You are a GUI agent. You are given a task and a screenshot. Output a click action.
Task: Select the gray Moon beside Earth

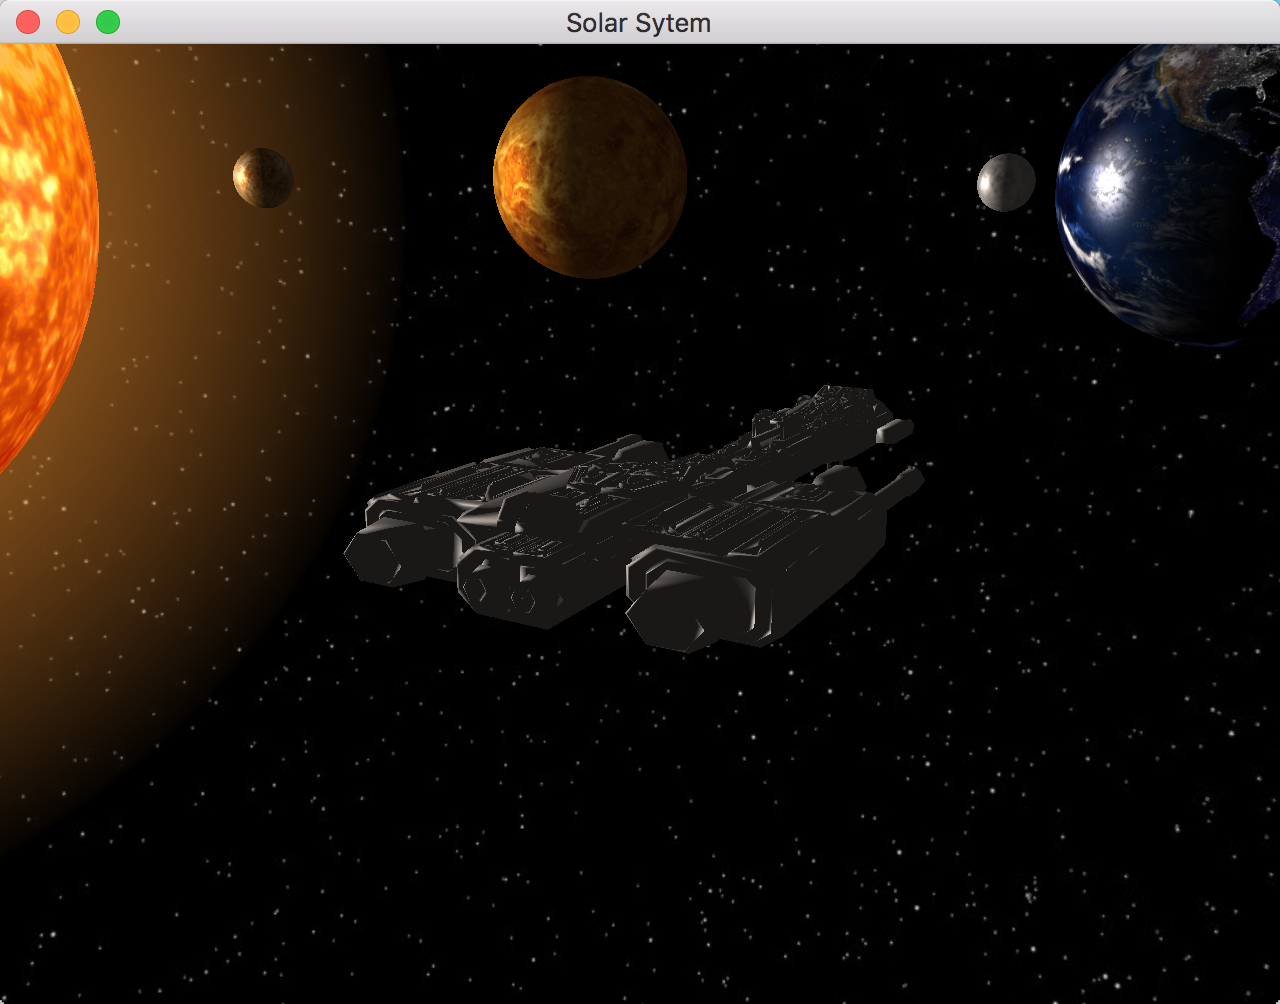coord(1005,182)
